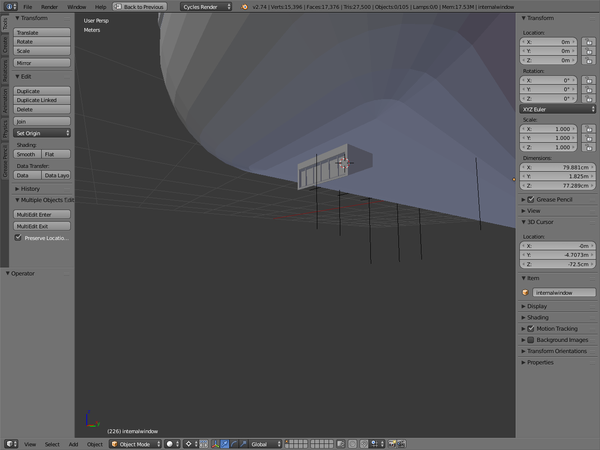Click the editor type icon in 3D view header
This screenshot has width=600, height=450.
coord(10,443)
